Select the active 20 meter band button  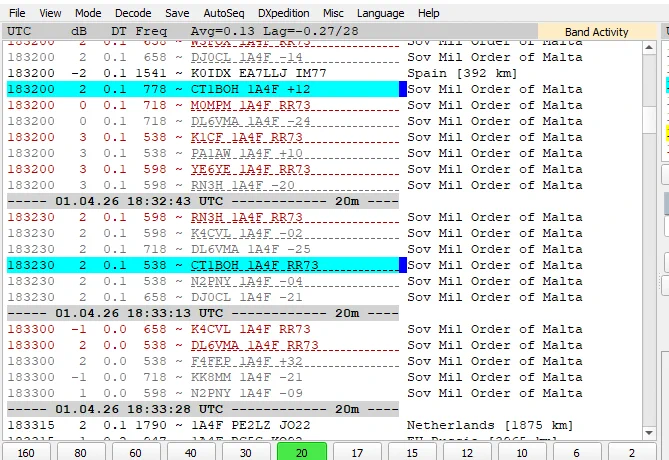(302, 452)
